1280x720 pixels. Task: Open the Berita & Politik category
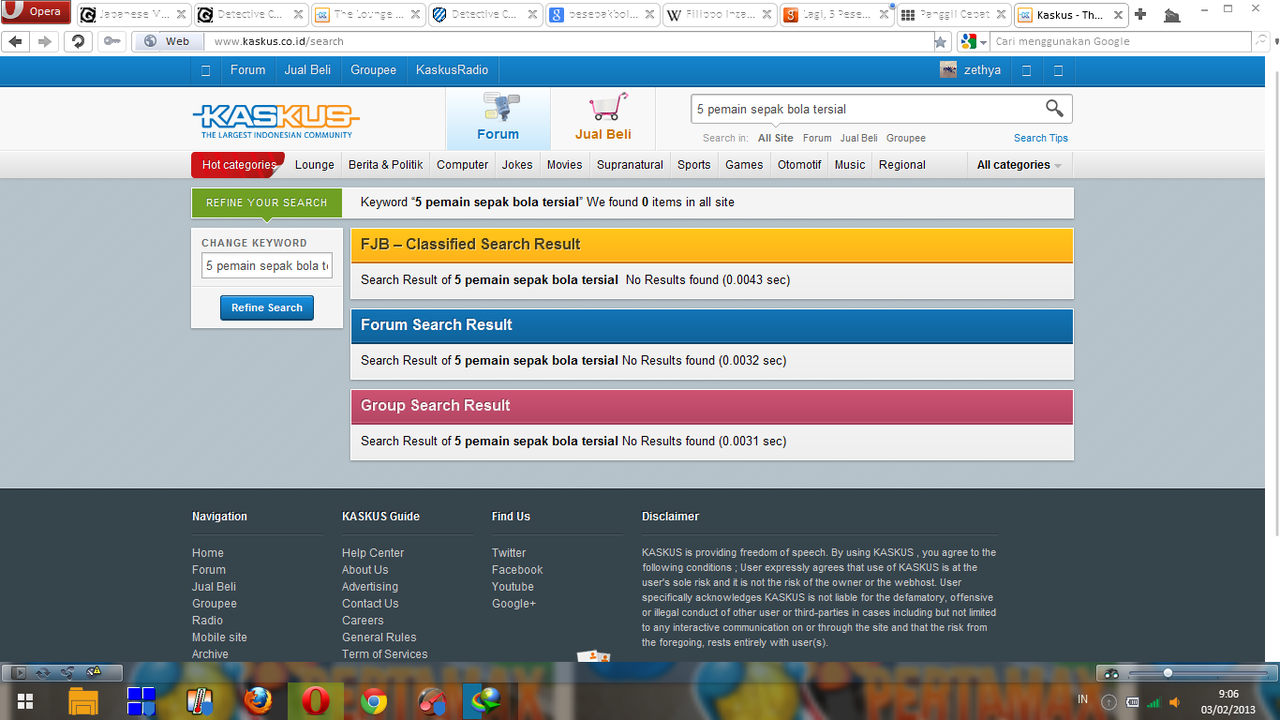386,165
